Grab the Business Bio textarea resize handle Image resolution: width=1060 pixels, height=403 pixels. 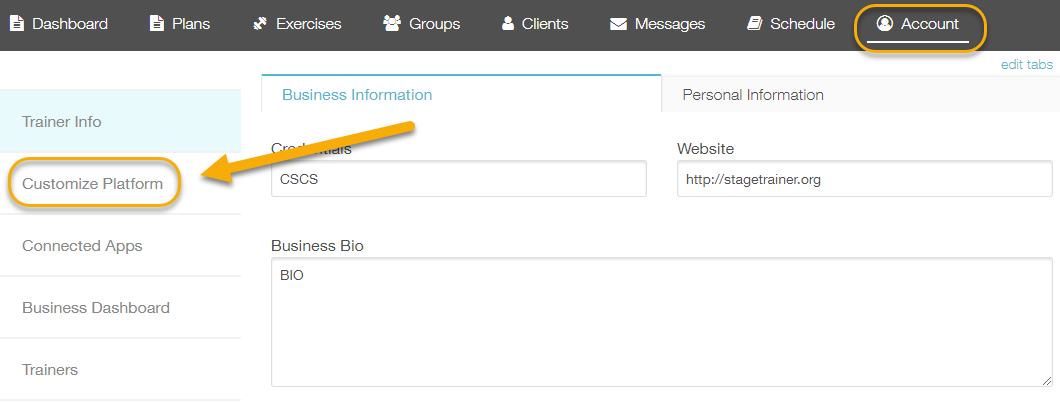click(1046, 381)
